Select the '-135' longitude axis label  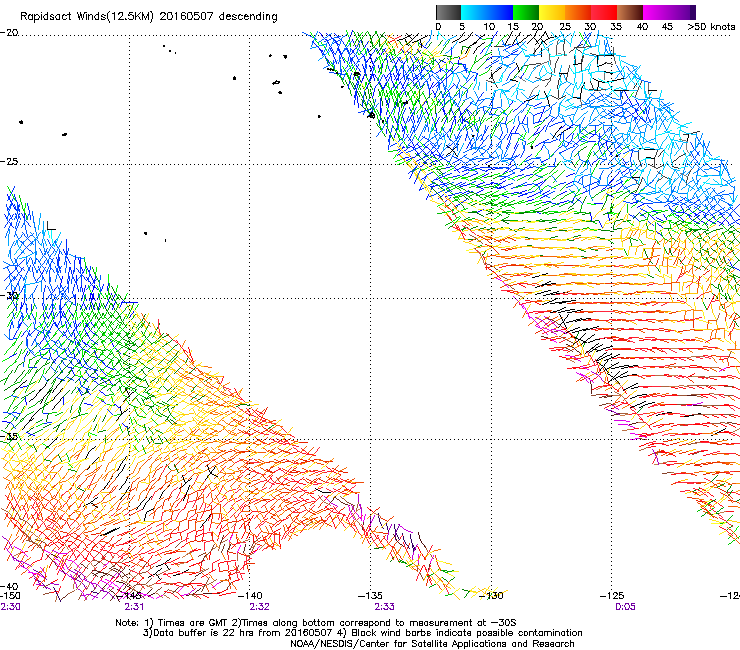click(370, 596)
